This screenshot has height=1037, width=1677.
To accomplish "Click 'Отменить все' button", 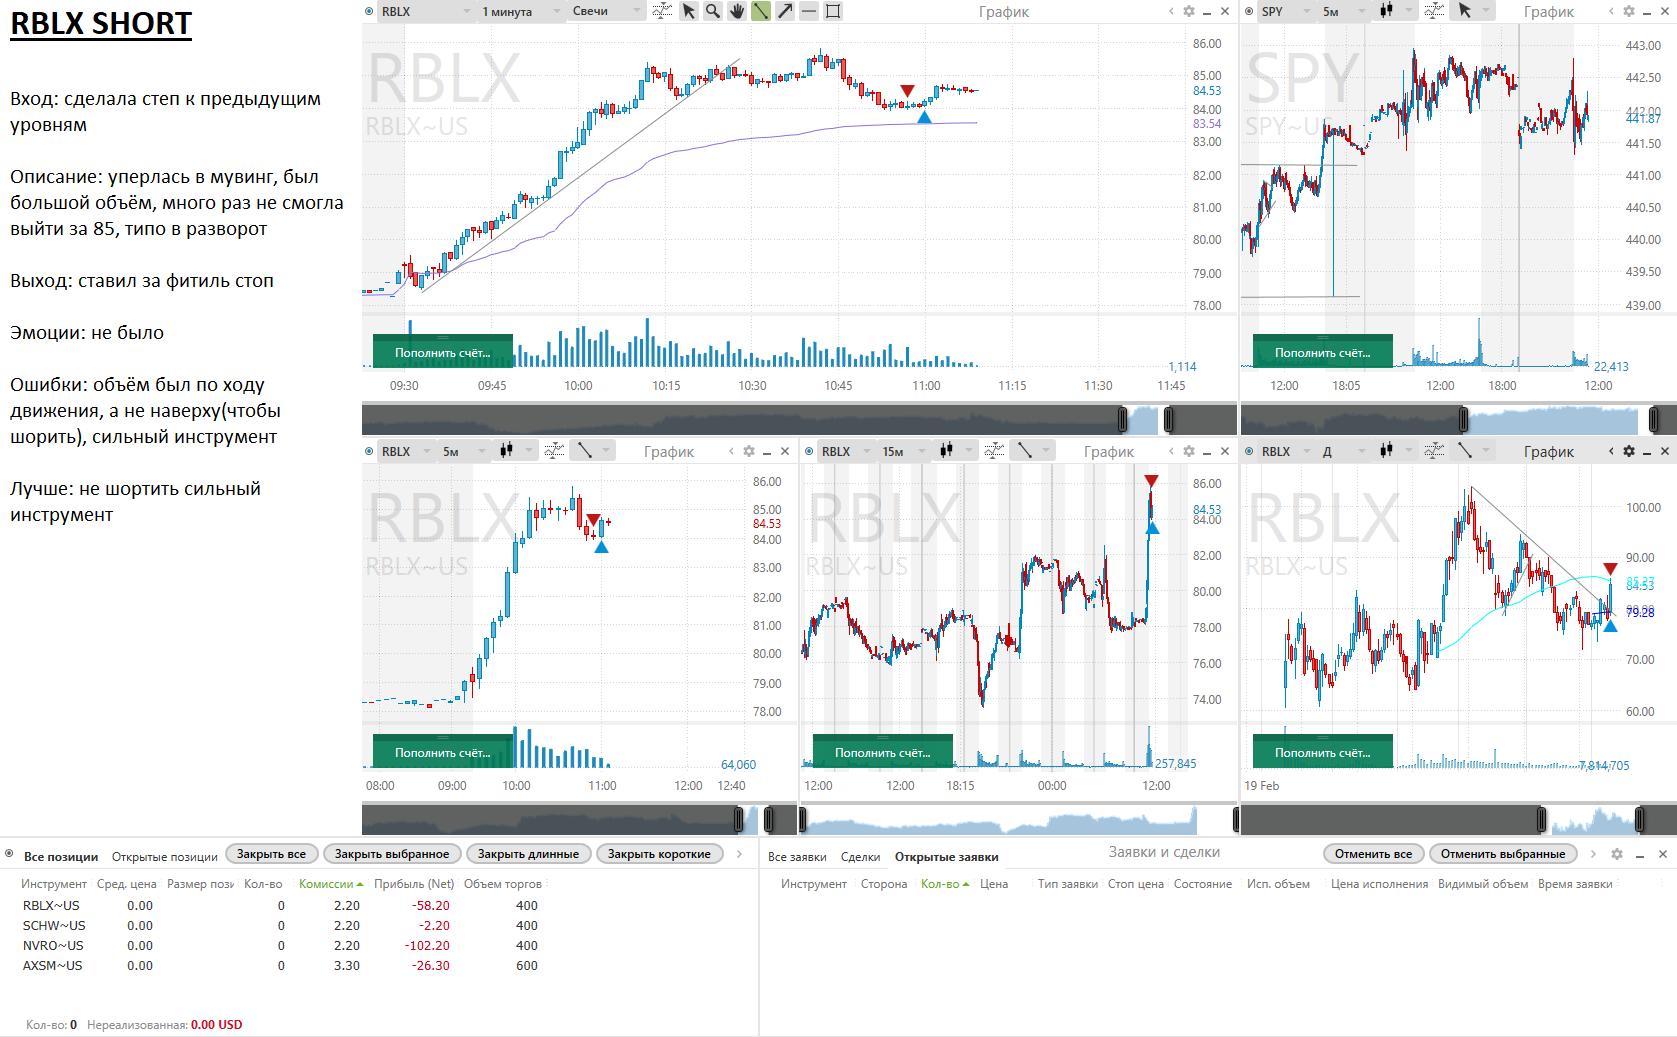I will [x=1373, y=854].
